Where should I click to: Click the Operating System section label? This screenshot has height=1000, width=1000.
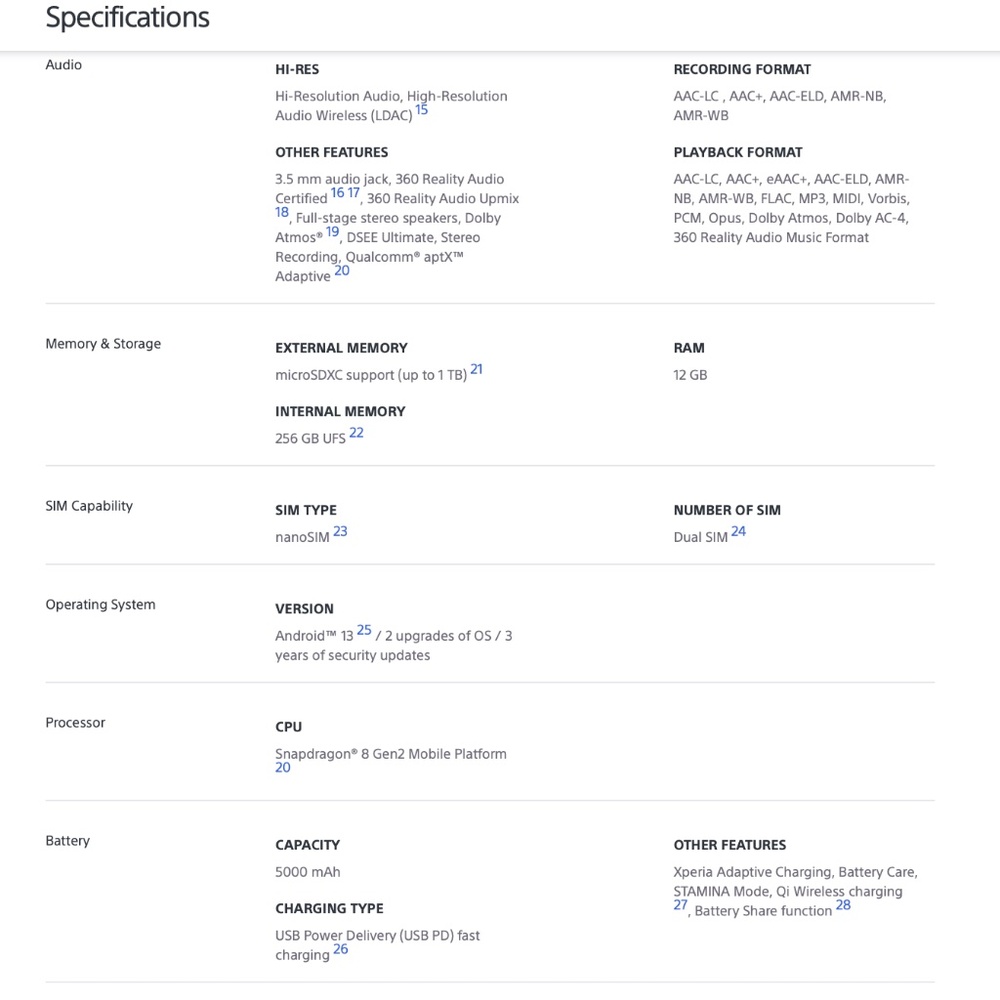pos(100,605)
